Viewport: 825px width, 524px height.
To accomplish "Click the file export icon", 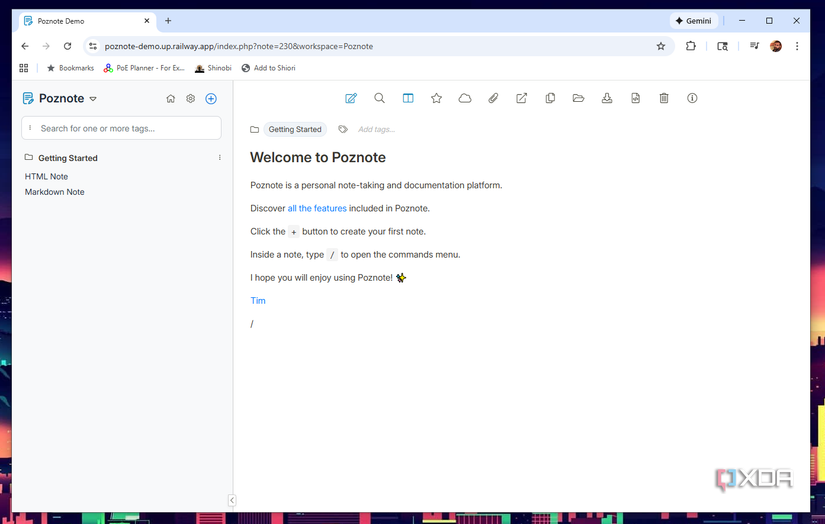I will [636, 98].
